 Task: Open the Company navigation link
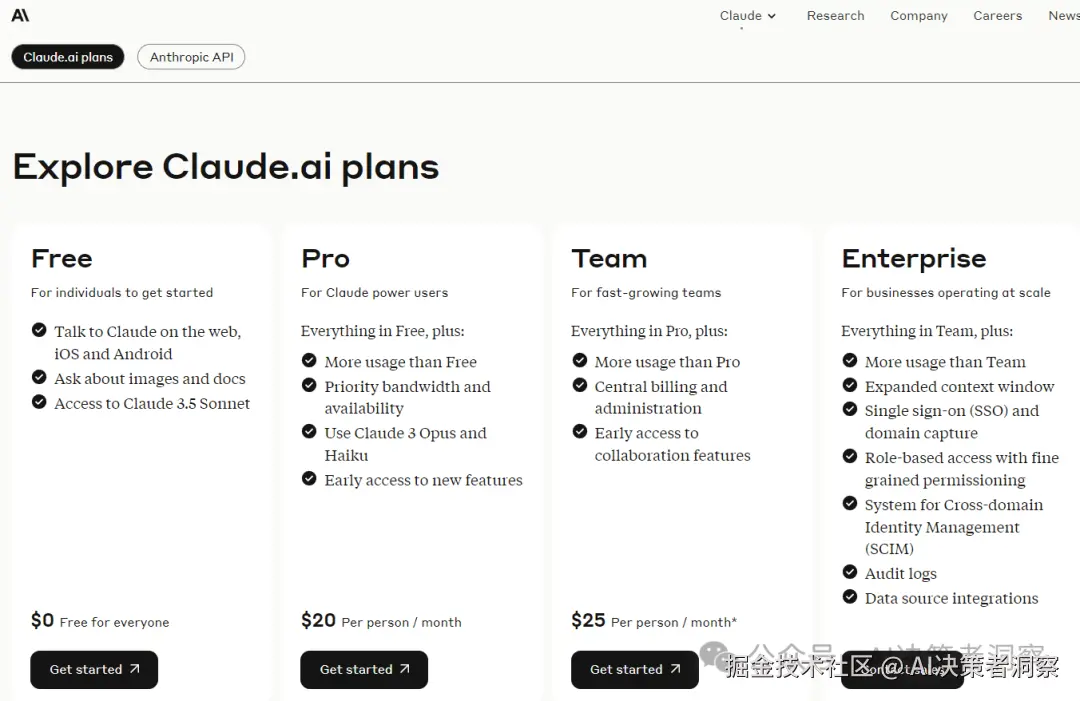[918, 16]
